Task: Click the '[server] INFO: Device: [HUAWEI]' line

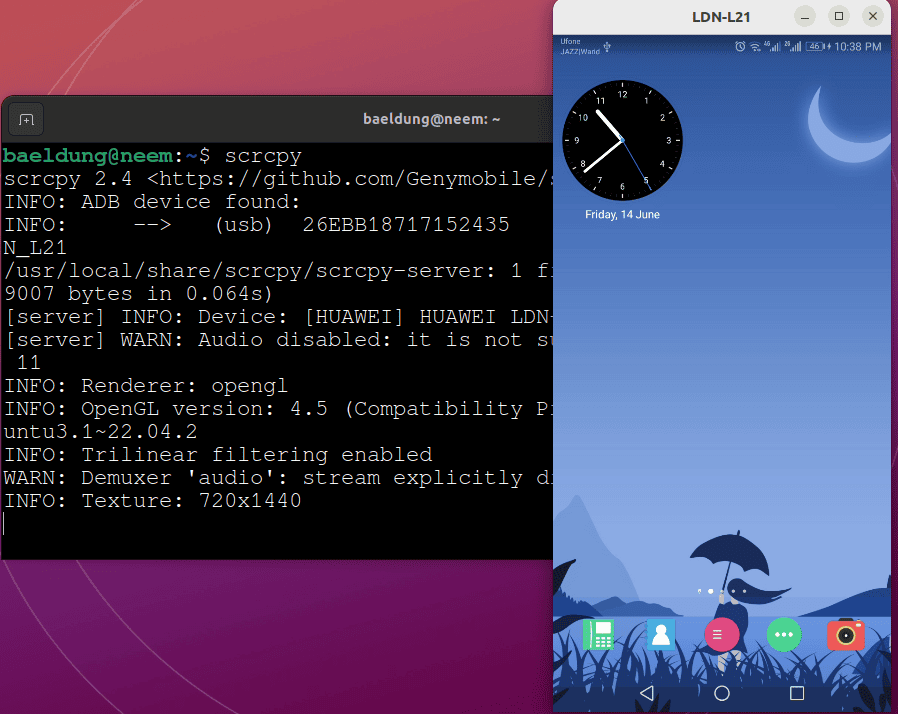Action: point(278,317)
